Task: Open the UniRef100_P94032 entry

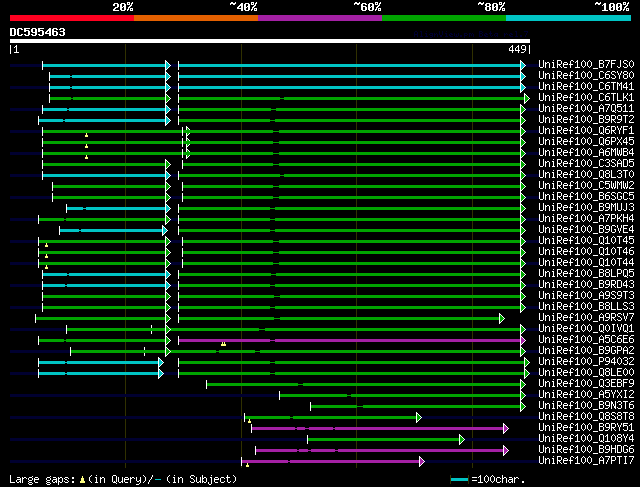Action: [x=586, y=362]
